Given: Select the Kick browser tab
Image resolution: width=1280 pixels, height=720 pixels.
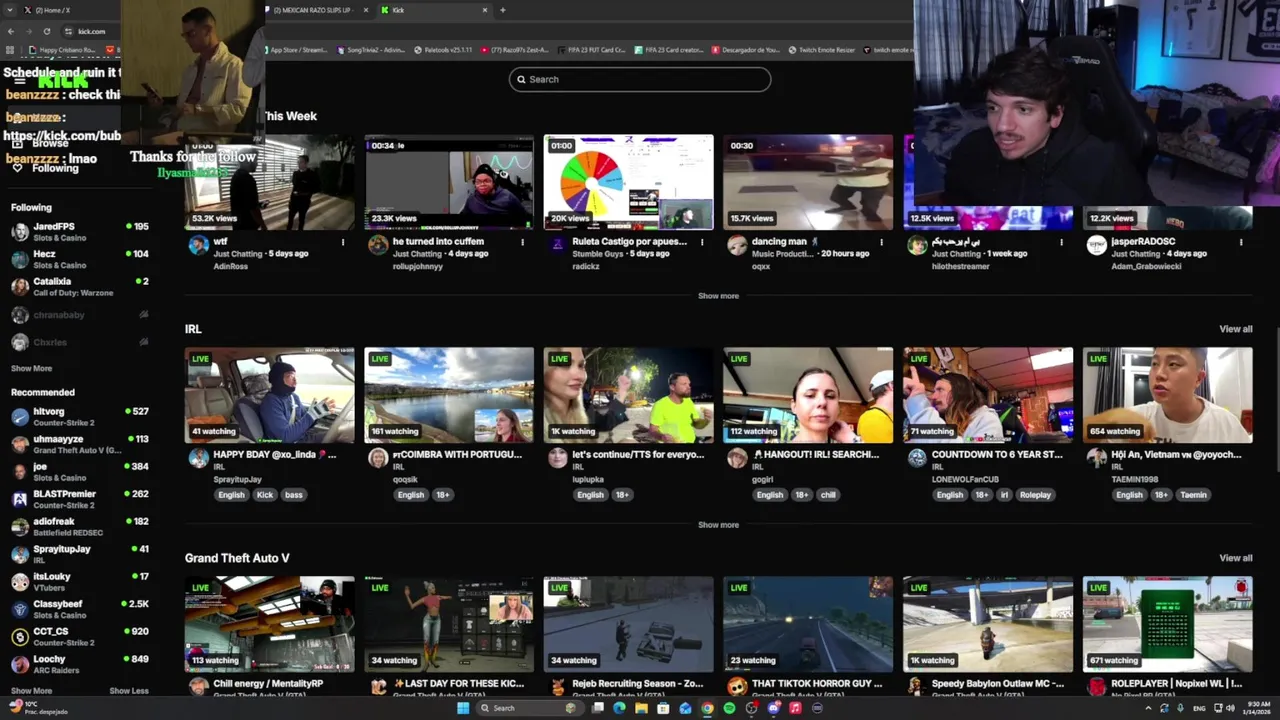Looking at the screenshot, I should pyautogui.click(x=436, y=10).
